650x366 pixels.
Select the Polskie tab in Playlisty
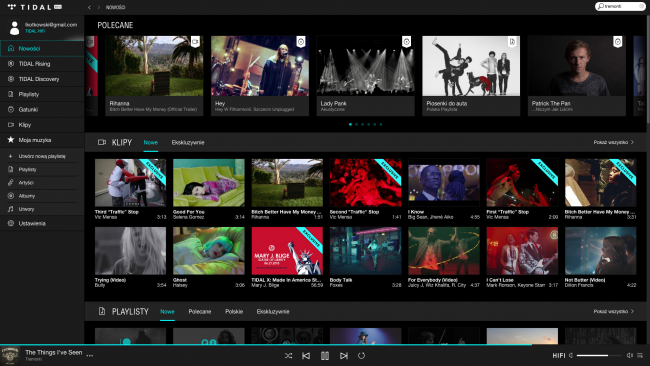click(x=234, y=311)
